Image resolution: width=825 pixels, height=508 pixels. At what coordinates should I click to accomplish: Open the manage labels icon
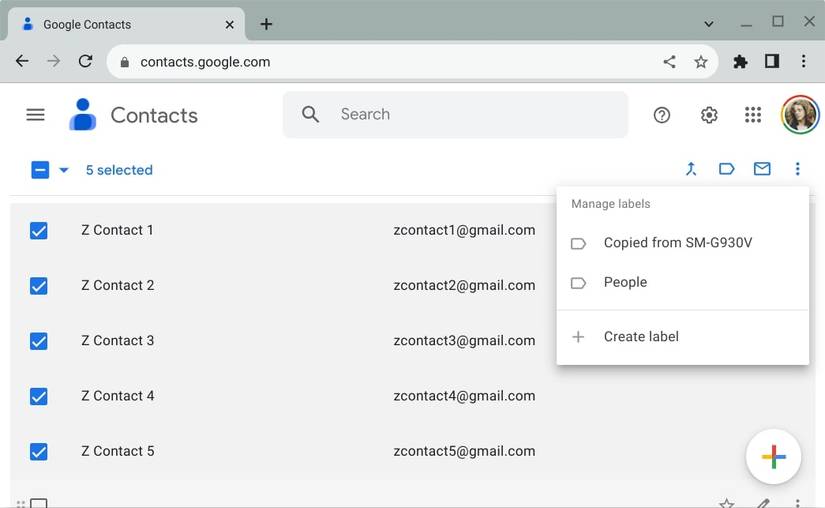[727, 169]
